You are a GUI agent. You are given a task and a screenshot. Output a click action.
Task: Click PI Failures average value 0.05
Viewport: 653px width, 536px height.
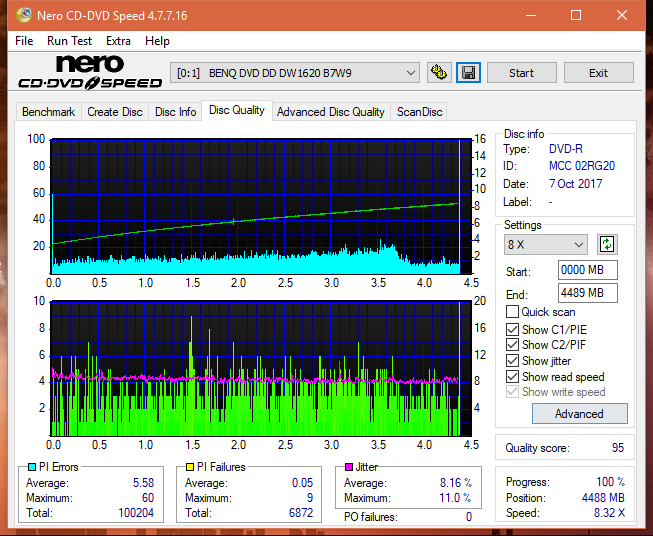click(302, 483)
